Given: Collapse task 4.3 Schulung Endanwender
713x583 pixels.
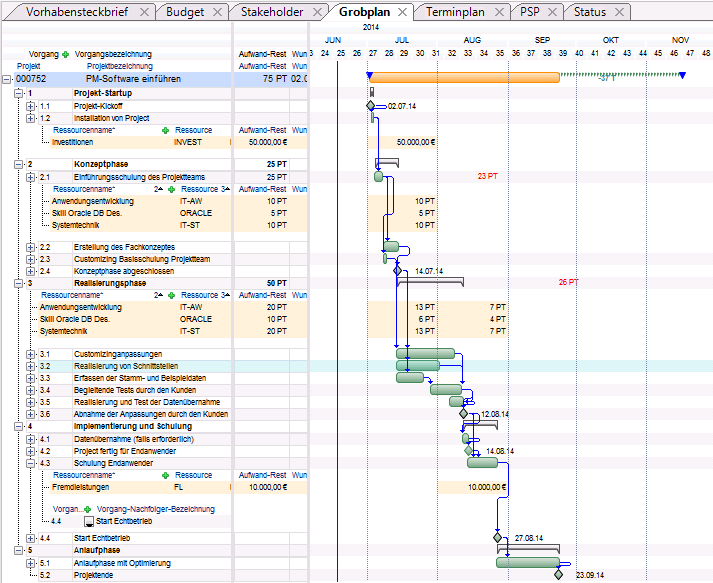Looking at the screenshot, I should (30, 463).
